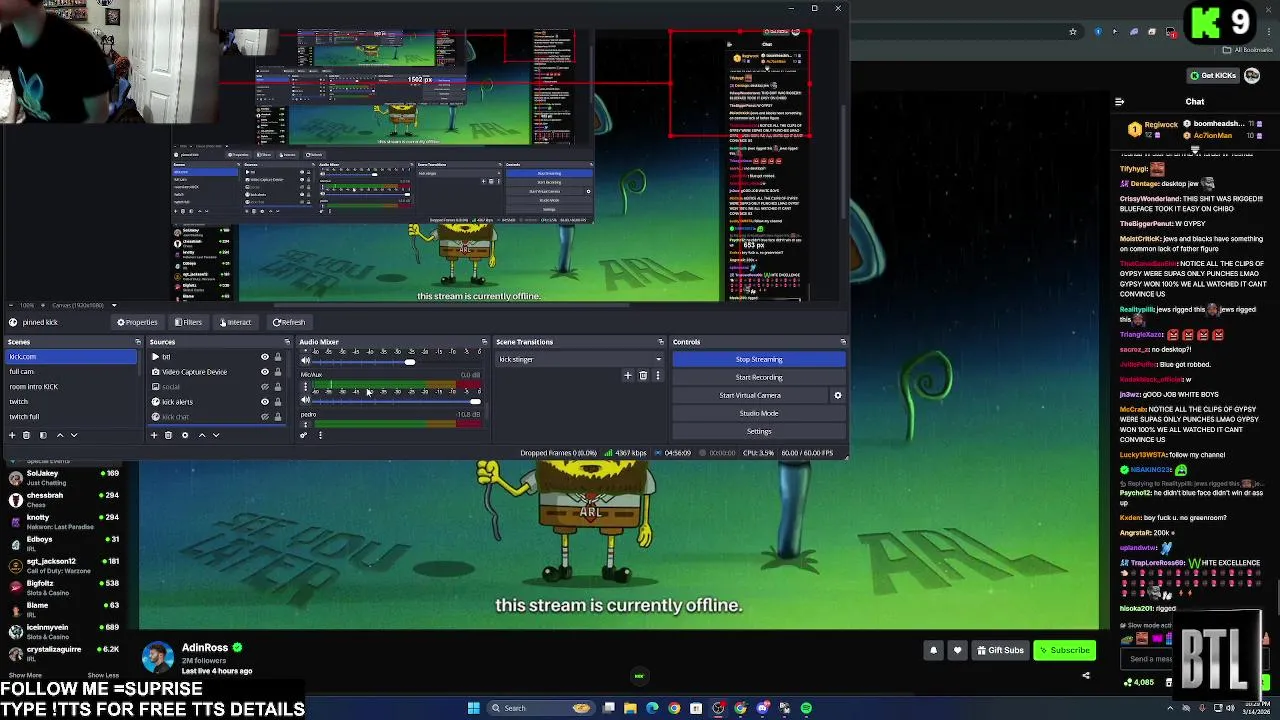Undock the Scenes panel
Viewport: 1280px width, 720px height.
138,342
